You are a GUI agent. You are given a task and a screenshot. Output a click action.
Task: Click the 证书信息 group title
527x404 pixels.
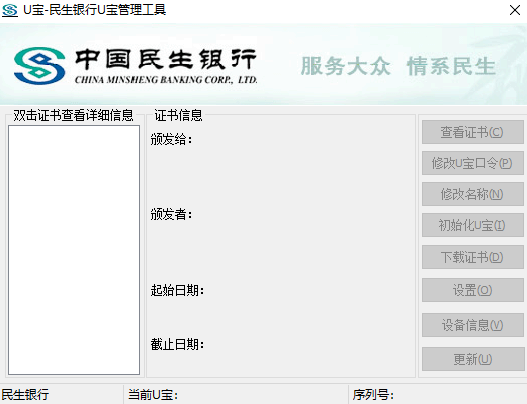[x=178, y=115]
